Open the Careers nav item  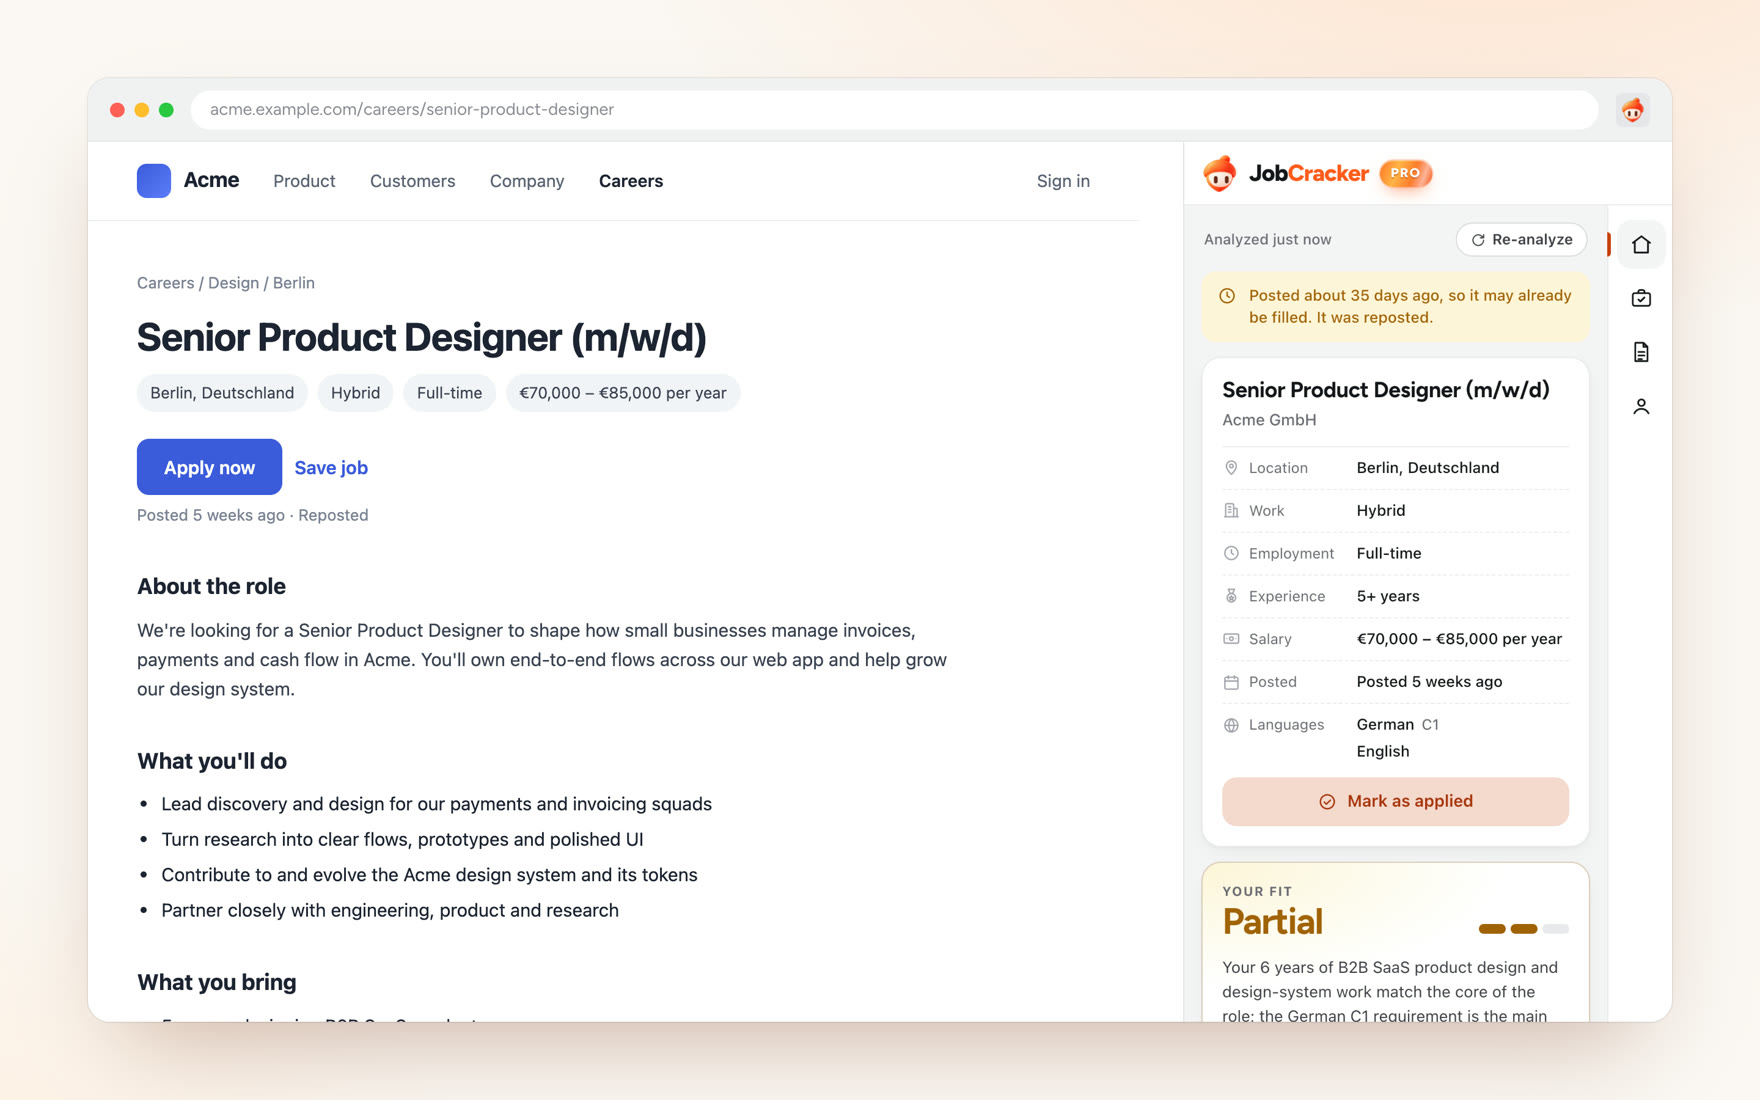[631, 181]
